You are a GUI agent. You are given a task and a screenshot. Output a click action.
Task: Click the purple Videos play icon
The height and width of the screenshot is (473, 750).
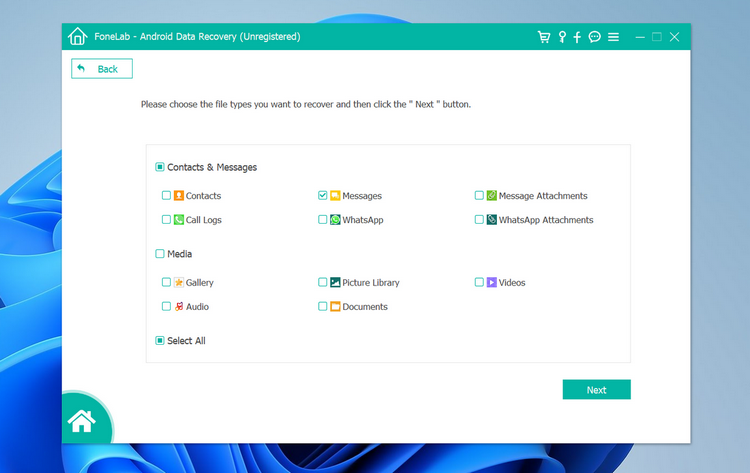(492, 282)
